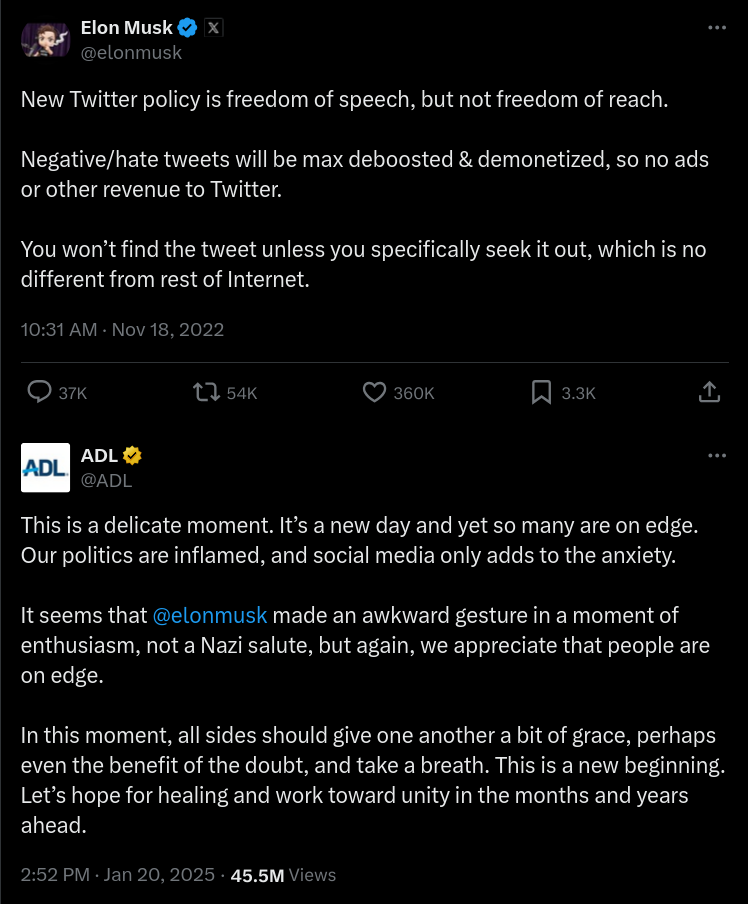Click Elon Musk's profile avatar
This screenshot has width=748, height=904.
coord(45,40)
